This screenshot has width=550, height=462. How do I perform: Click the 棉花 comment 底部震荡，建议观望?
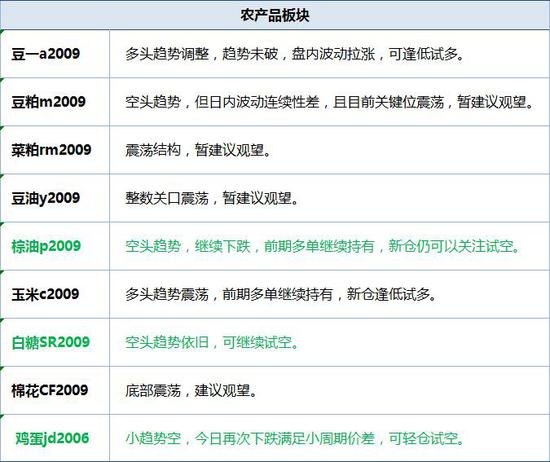[190, 390]
